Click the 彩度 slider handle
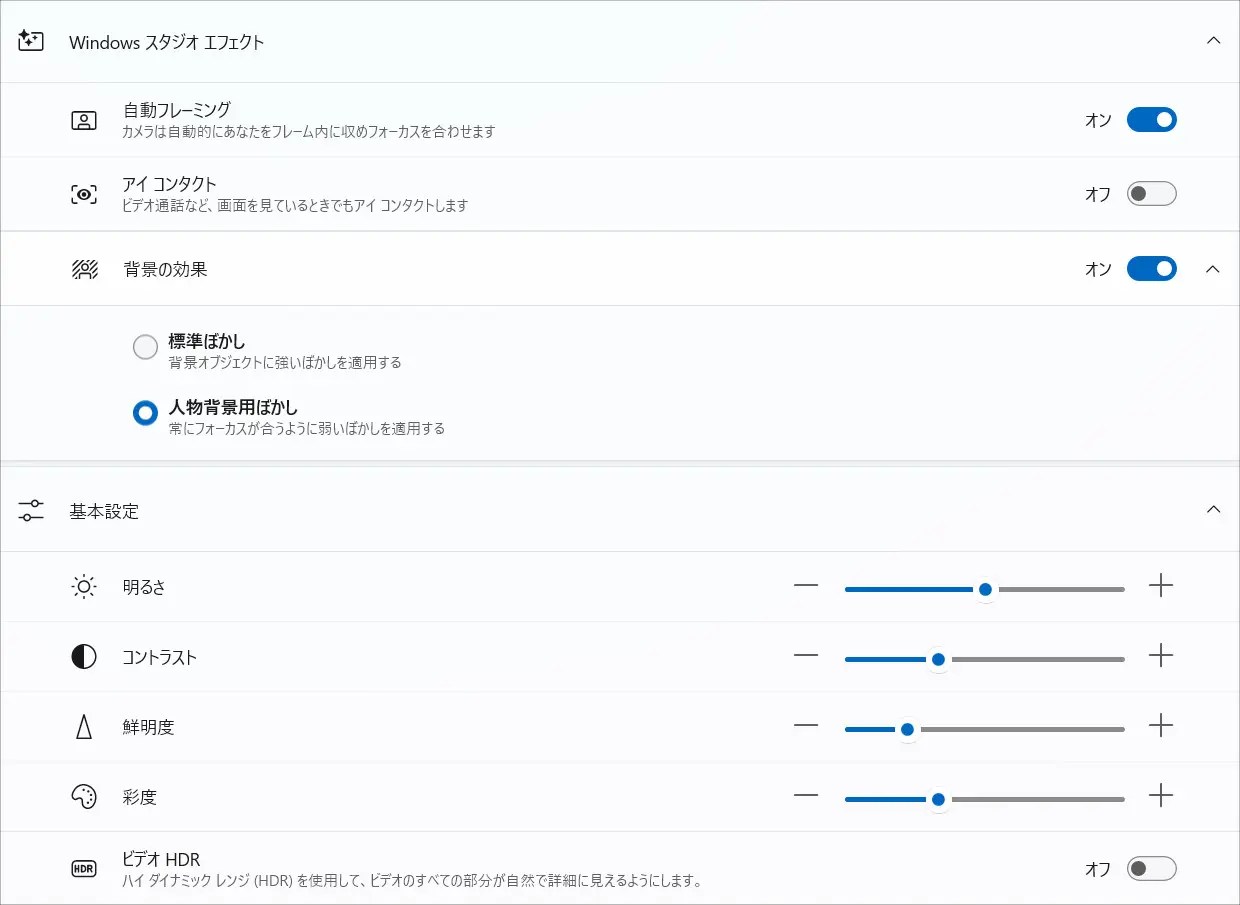1240x905 pixels. 938,799
